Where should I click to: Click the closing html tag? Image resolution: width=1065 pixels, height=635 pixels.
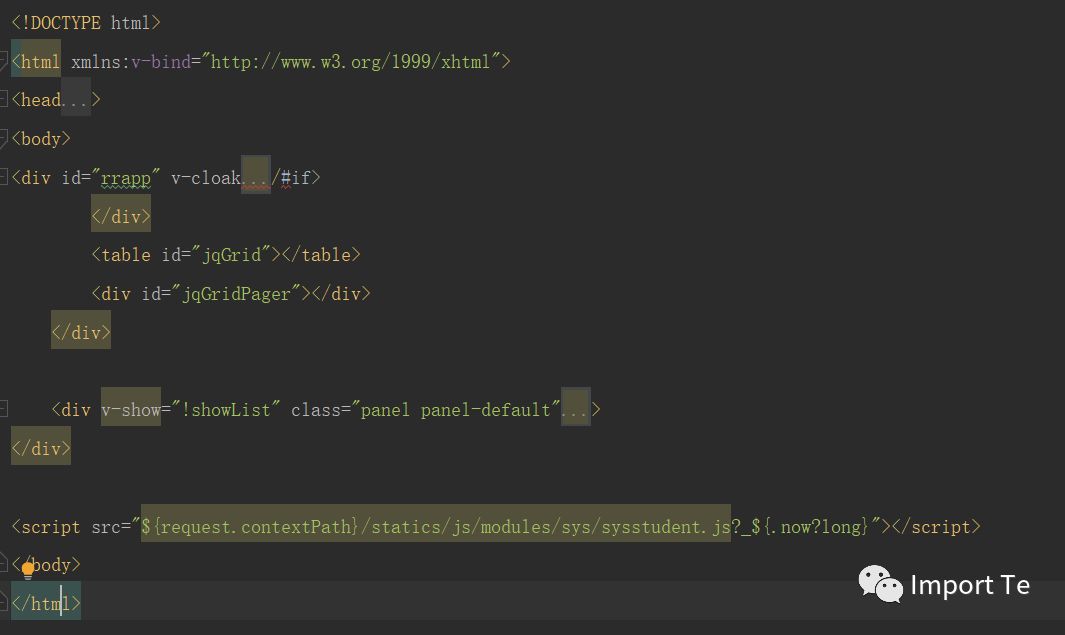46,603
